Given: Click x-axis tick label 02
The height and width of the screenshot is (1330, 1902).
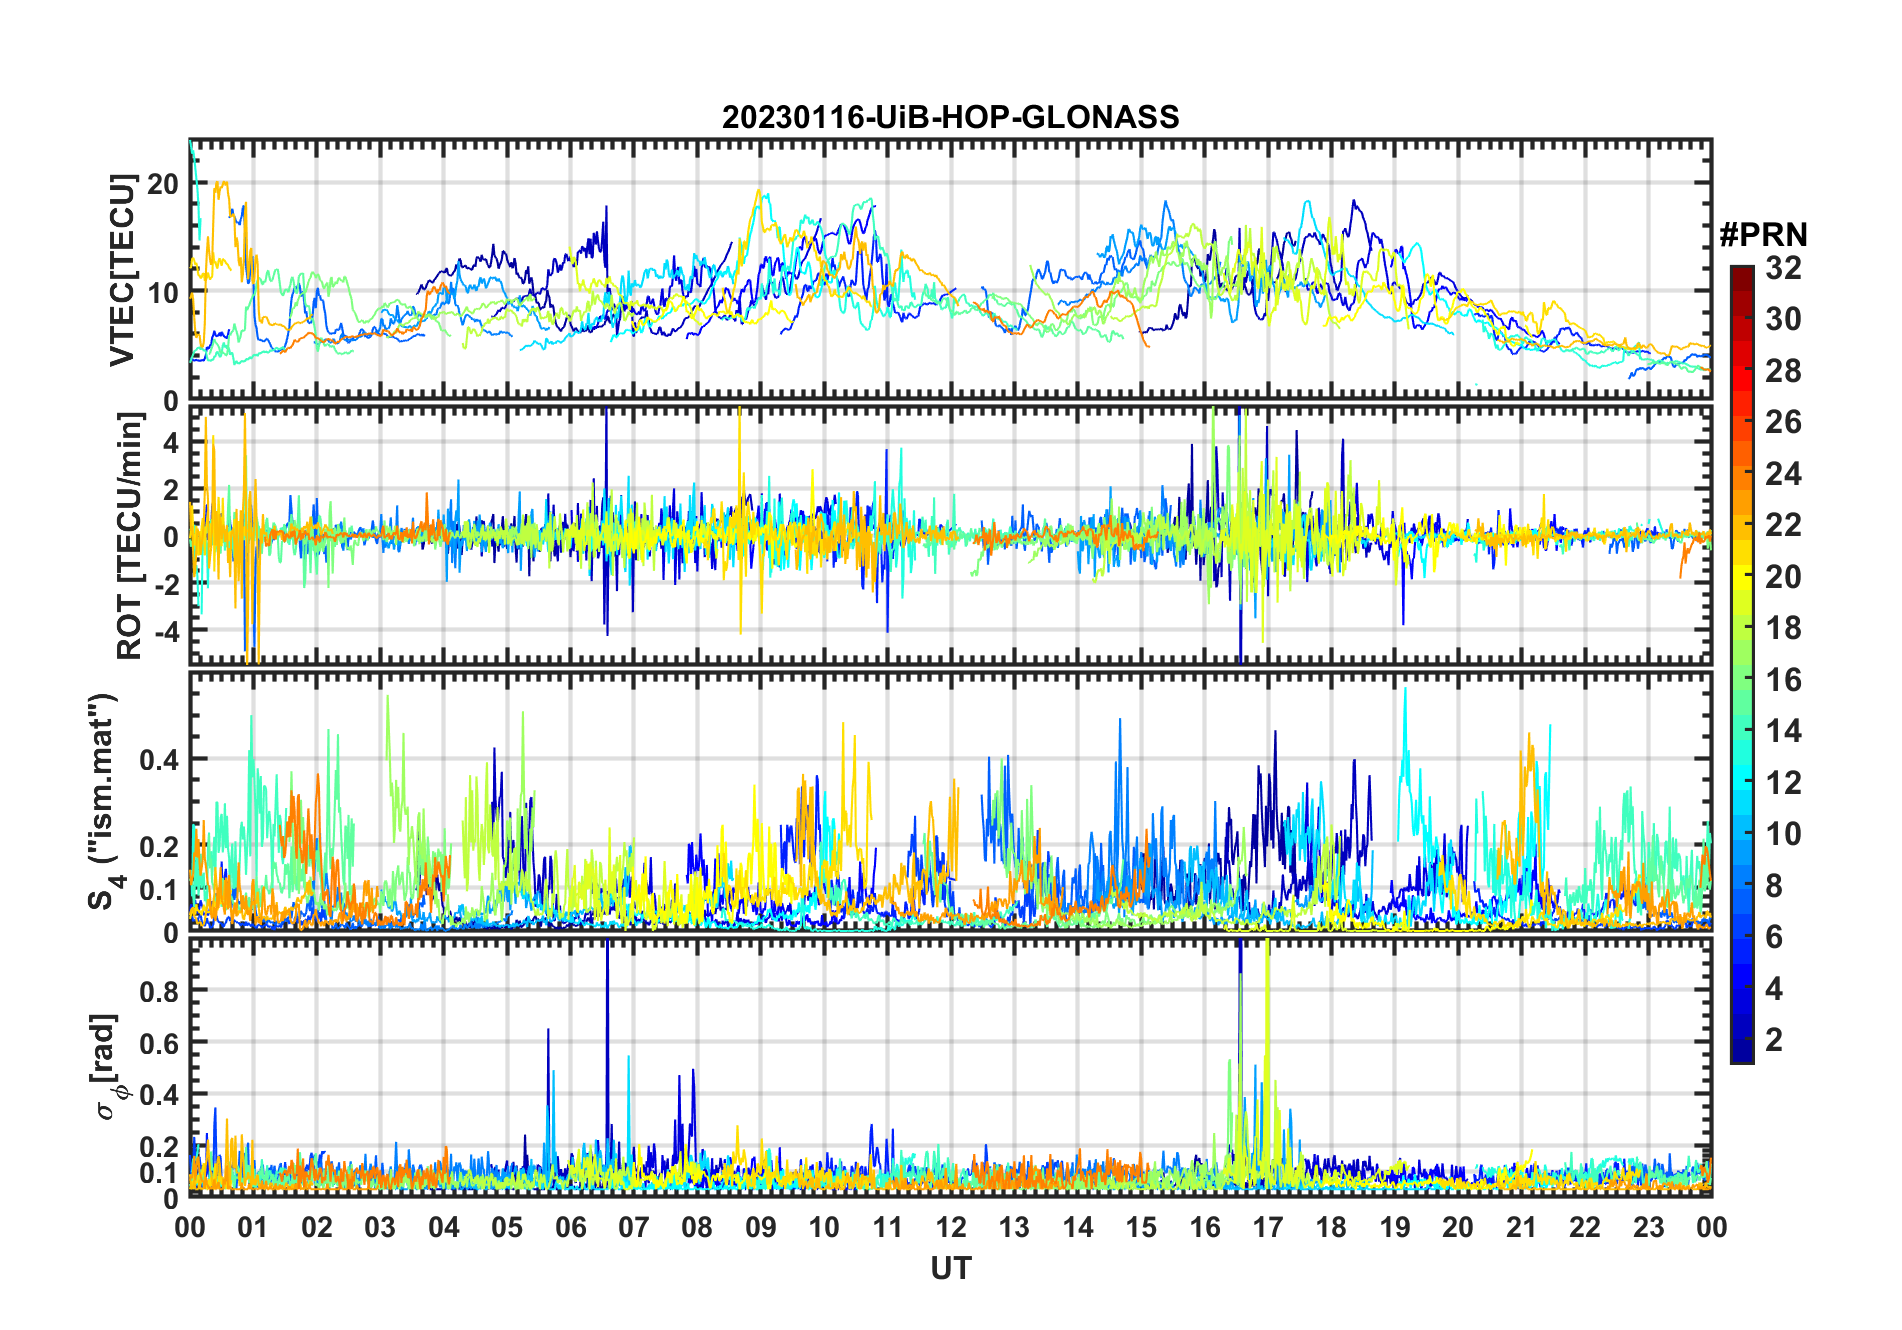Looking at the screenshot, I should pyautogui.click(x=317, y=1227).
